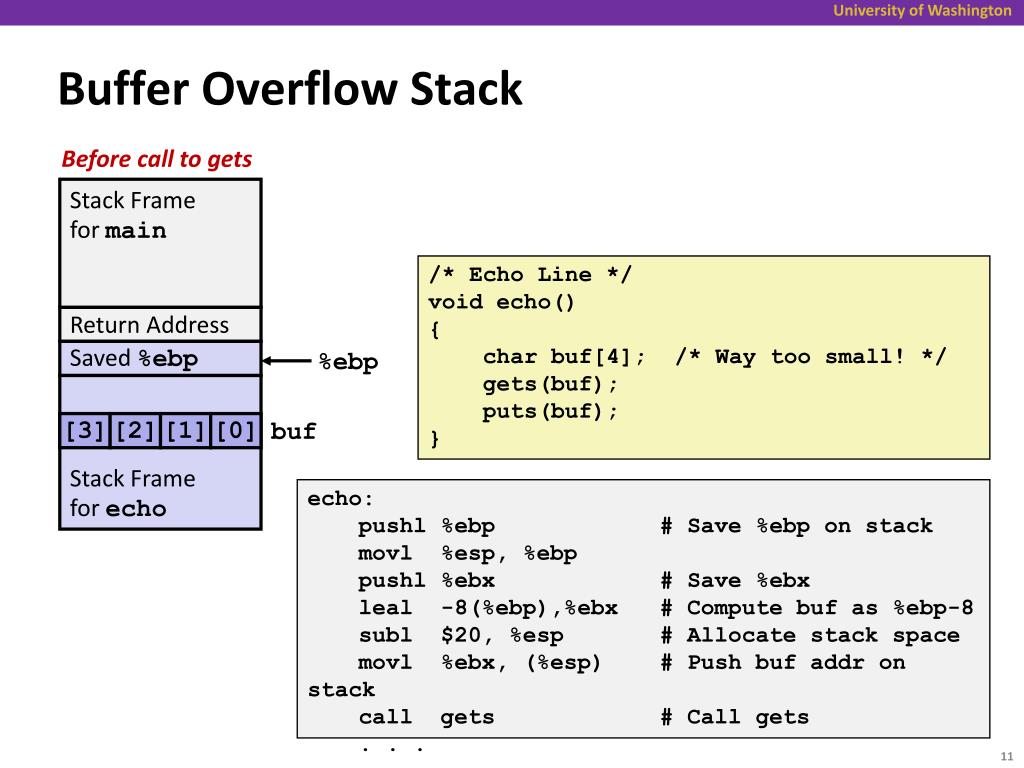Click the 'buf' label beside buffer cells
This screenshot has height=768, width=1024.
click(293, 431)
